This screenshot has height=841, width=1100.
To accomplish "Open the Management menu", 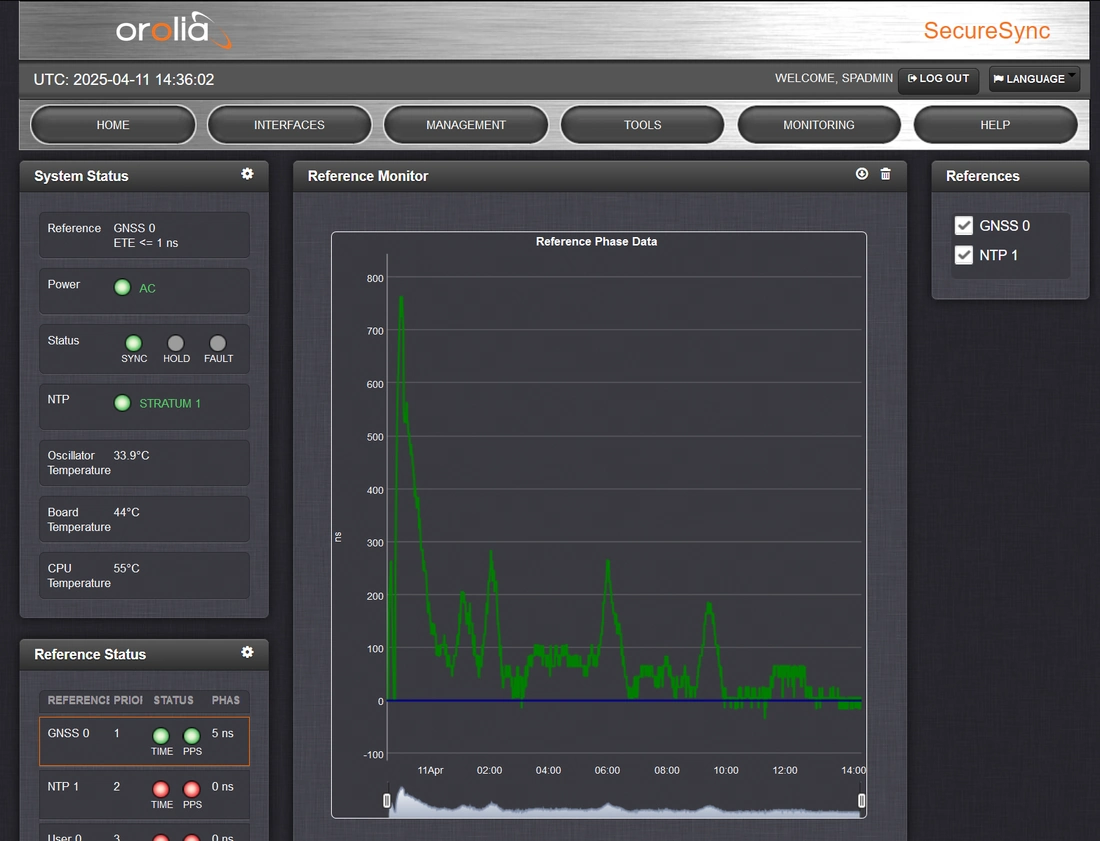I will 466,125.
